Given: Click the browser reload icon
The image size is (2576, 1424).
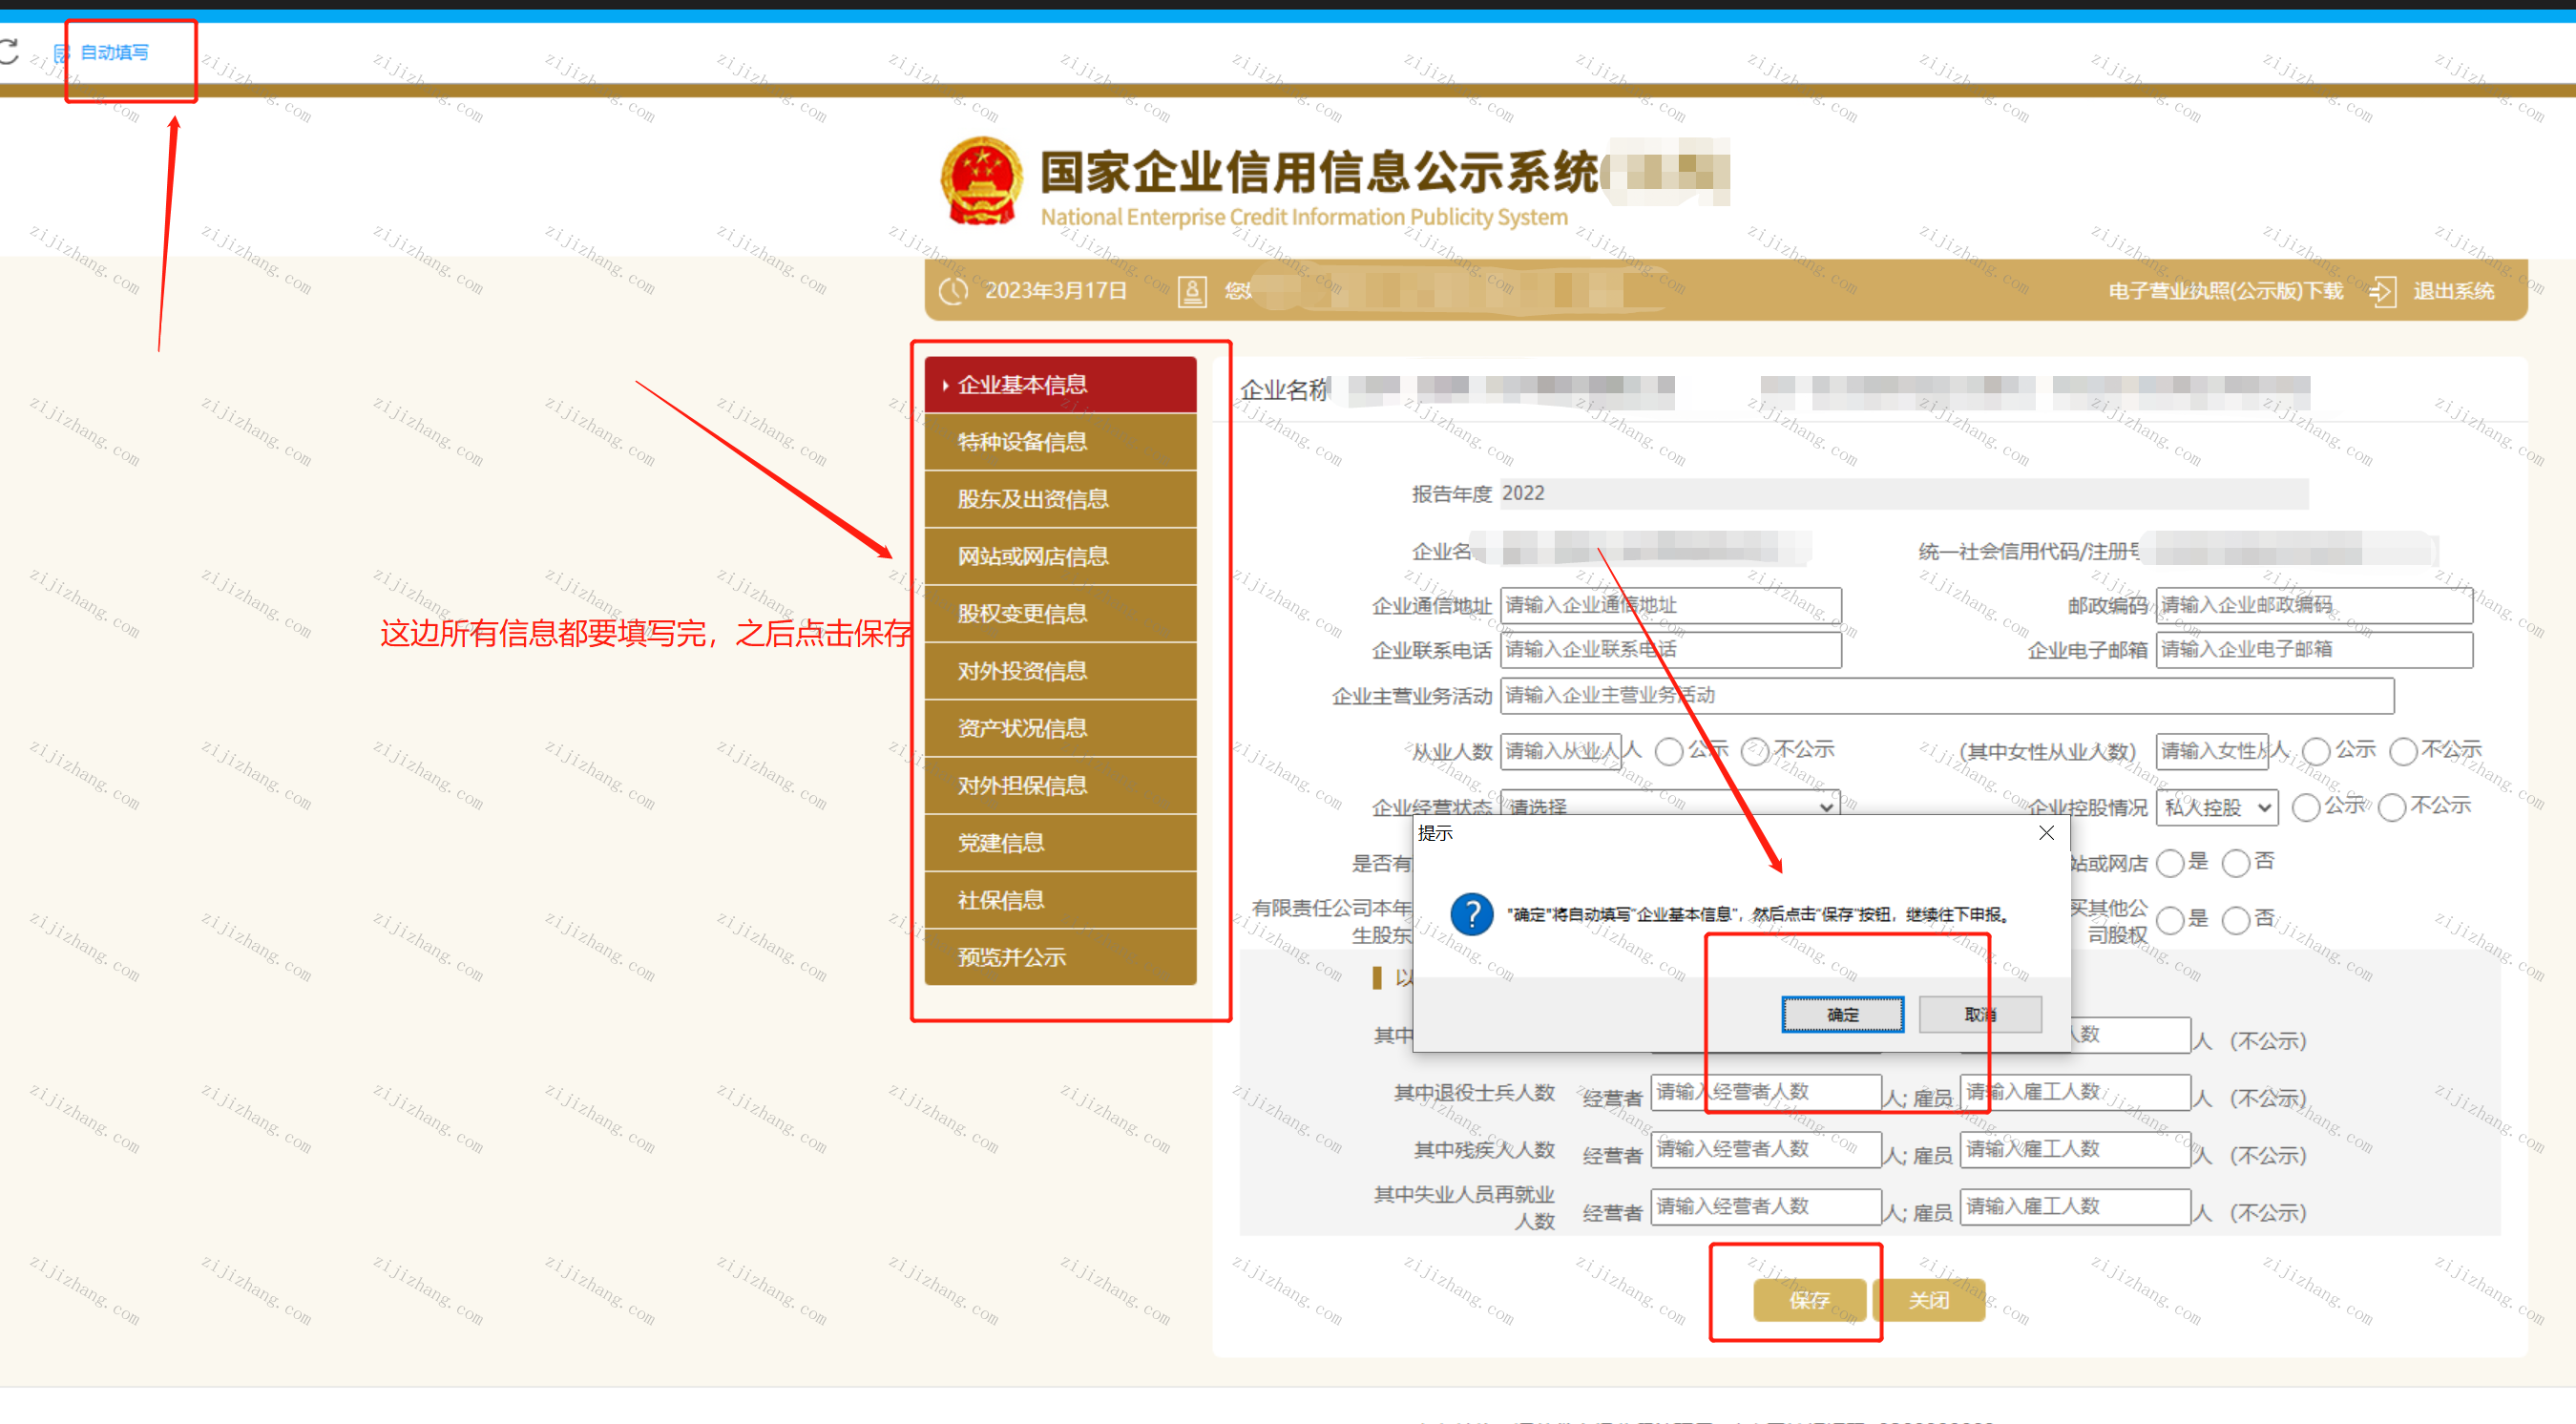Looking at the screenshot, I should [8, 51].
